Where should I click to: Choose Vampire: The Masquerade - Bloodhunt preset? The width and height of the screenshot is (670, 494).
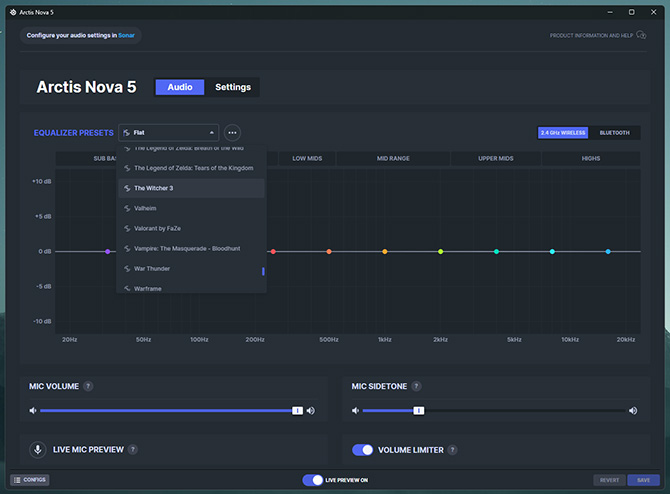191,248
